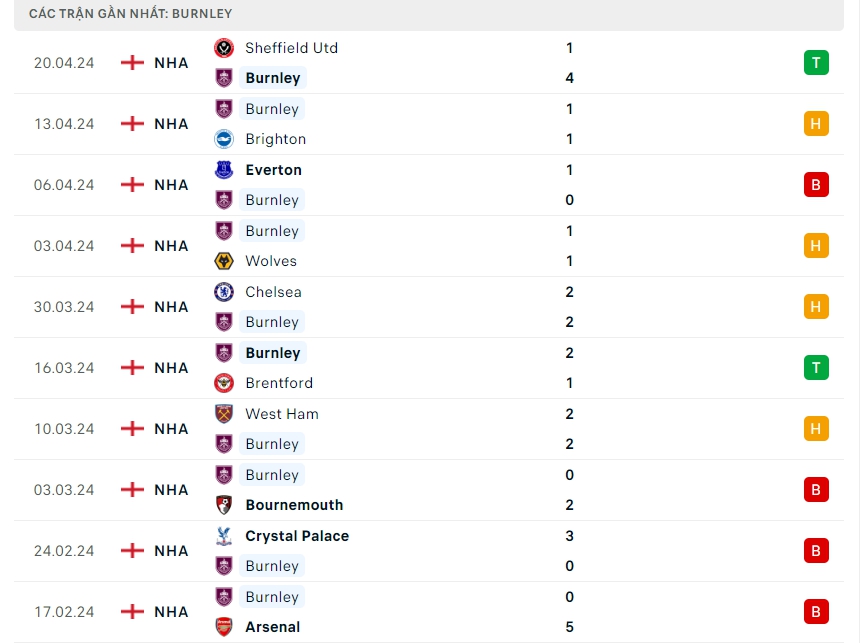The height and width of the screenshot is (643, 860).
Task: Click the Brentford club crest icon
Action: (224, 383)
